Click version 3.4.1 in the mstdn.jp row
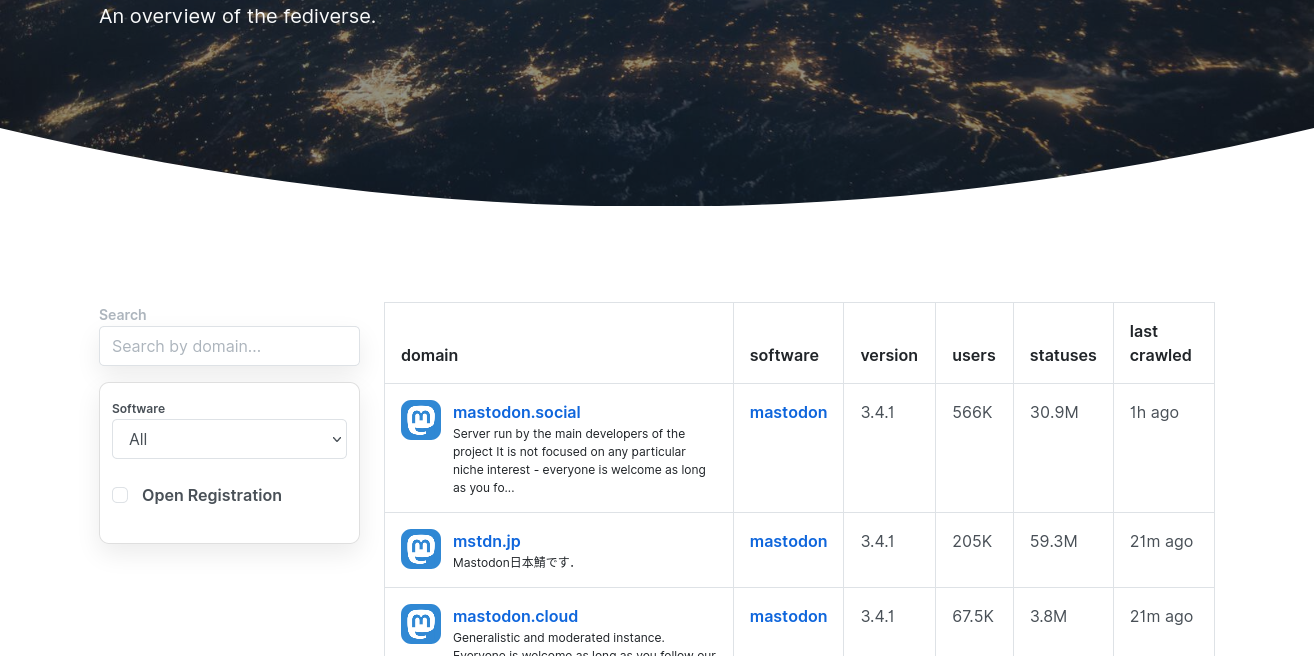 (x=877, y=541)
